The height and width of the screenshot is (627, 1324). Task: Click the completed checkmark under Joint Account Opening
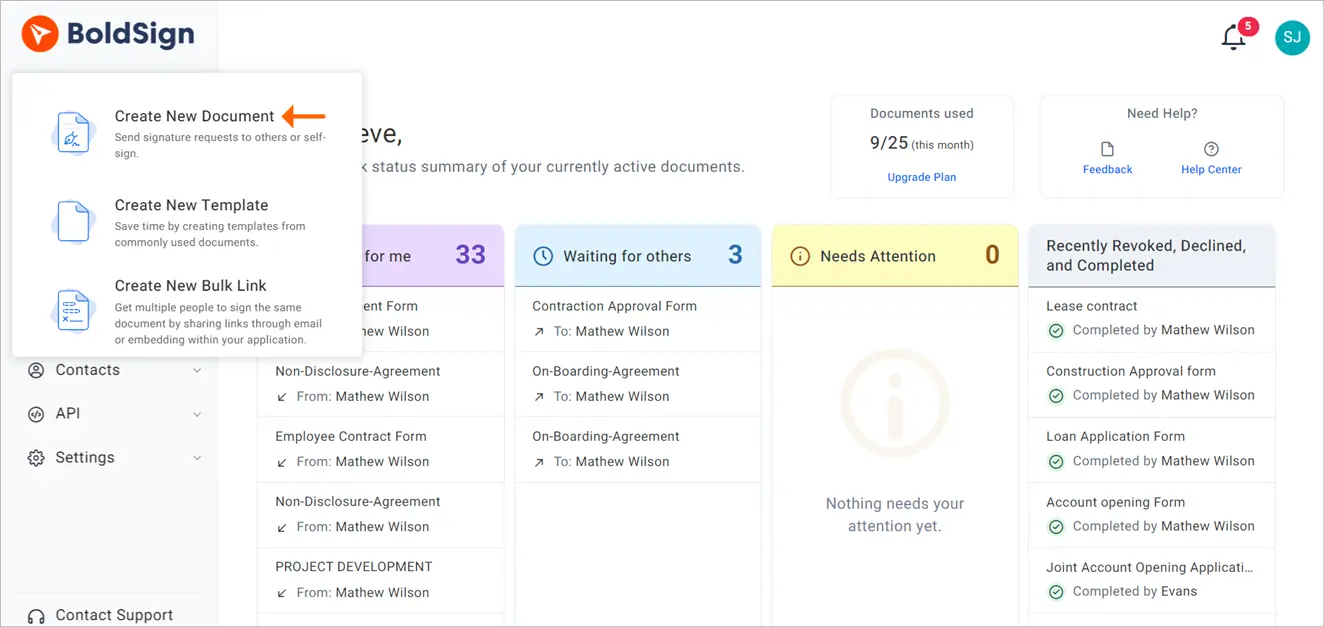tap(1055, 592)
